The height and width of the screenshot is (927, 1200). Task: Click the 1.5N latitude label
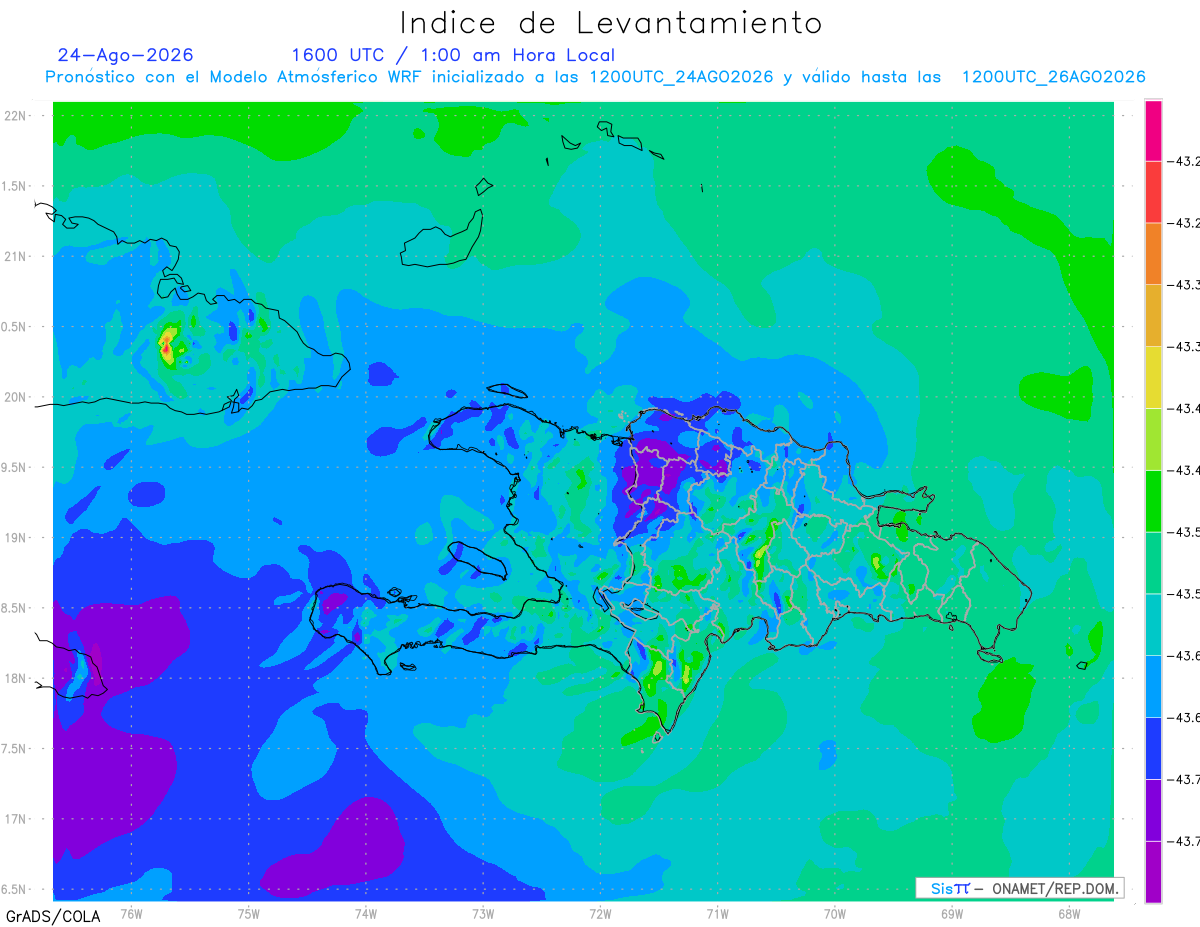coord(15,186)
